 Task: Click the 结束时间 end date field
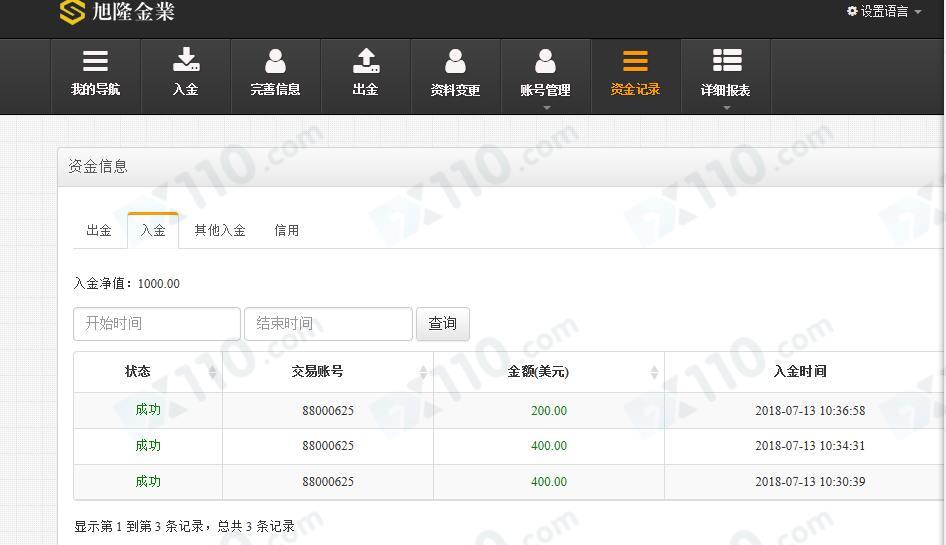pos(328,324)
